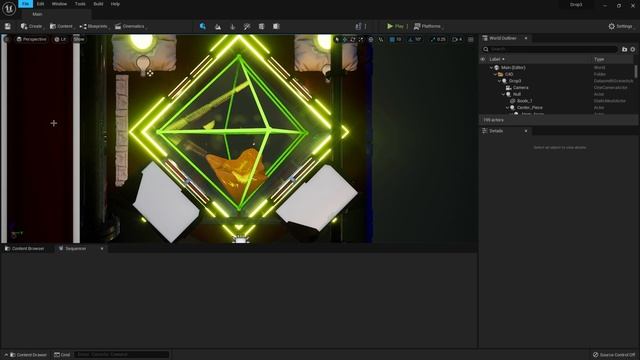The image size is (640, 360).
Task: Activate Select mode icon in toolbar
Action: 203,27
